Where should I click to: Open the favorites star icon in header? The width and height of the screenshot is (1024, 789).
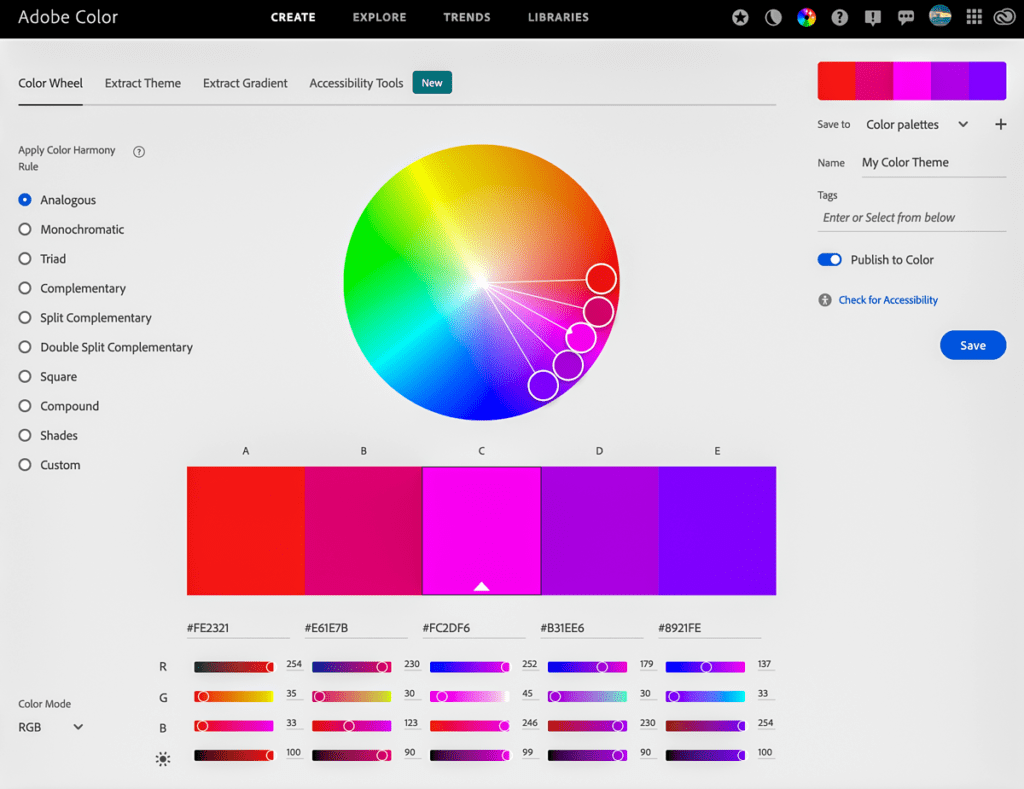740,18
